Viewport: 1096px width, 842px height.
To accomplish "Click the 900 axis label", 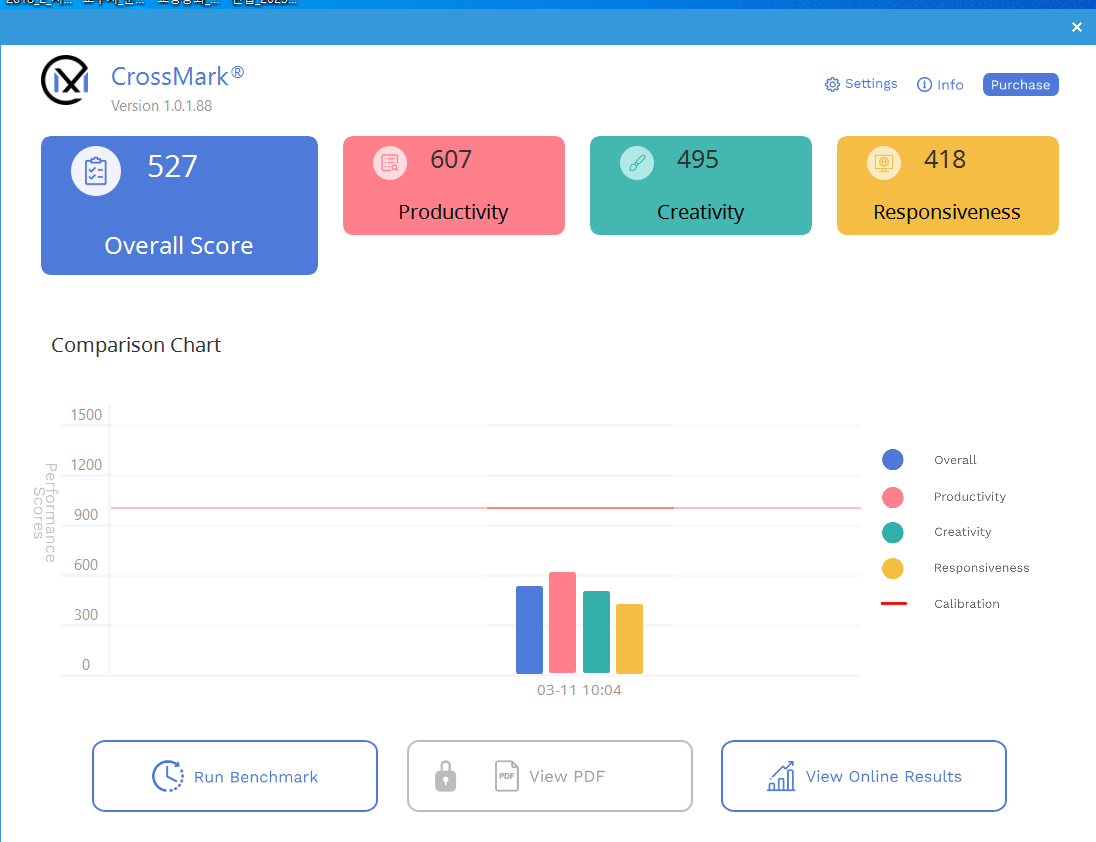I will click(x=86, y=515).
